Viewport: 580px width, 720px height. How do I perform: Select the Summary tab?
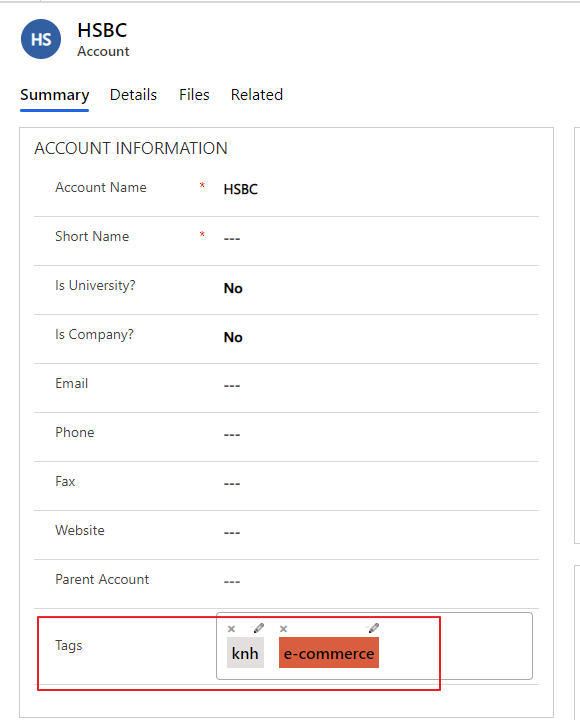click(55, 95)
